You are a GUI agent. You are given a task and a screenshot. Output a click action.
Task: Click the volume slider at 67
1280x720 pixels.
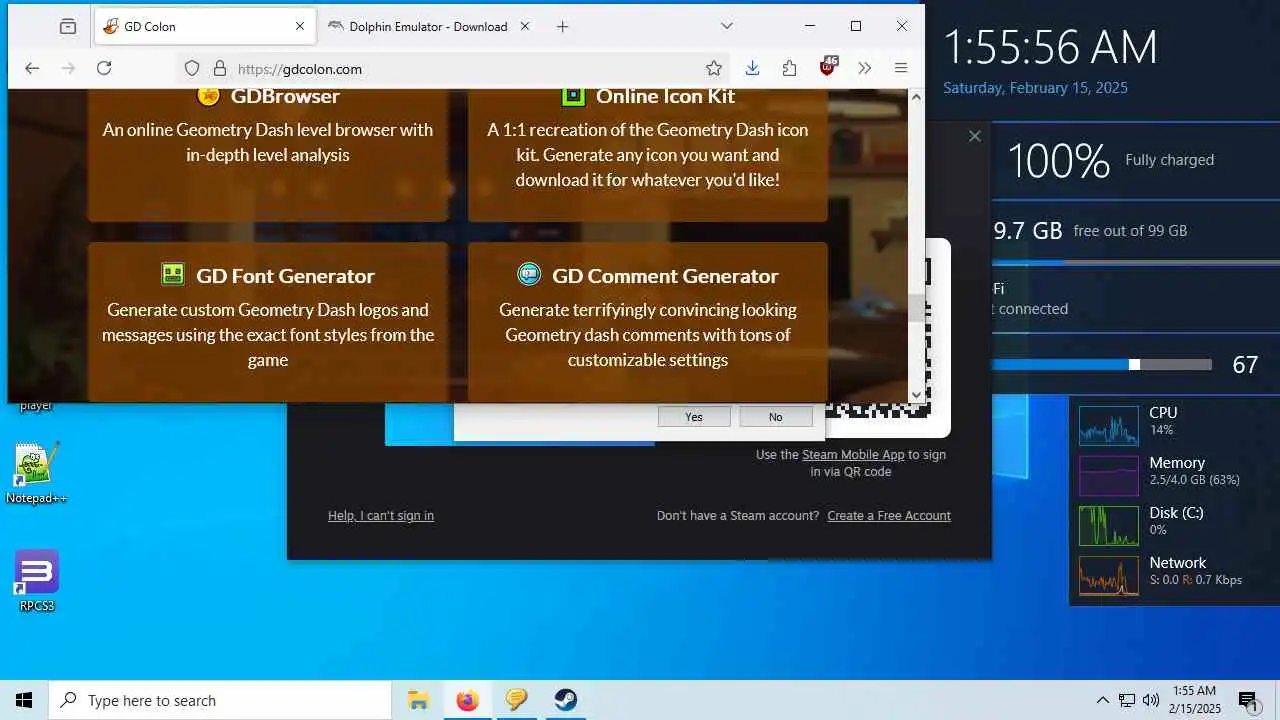(x=1102, y=365)
